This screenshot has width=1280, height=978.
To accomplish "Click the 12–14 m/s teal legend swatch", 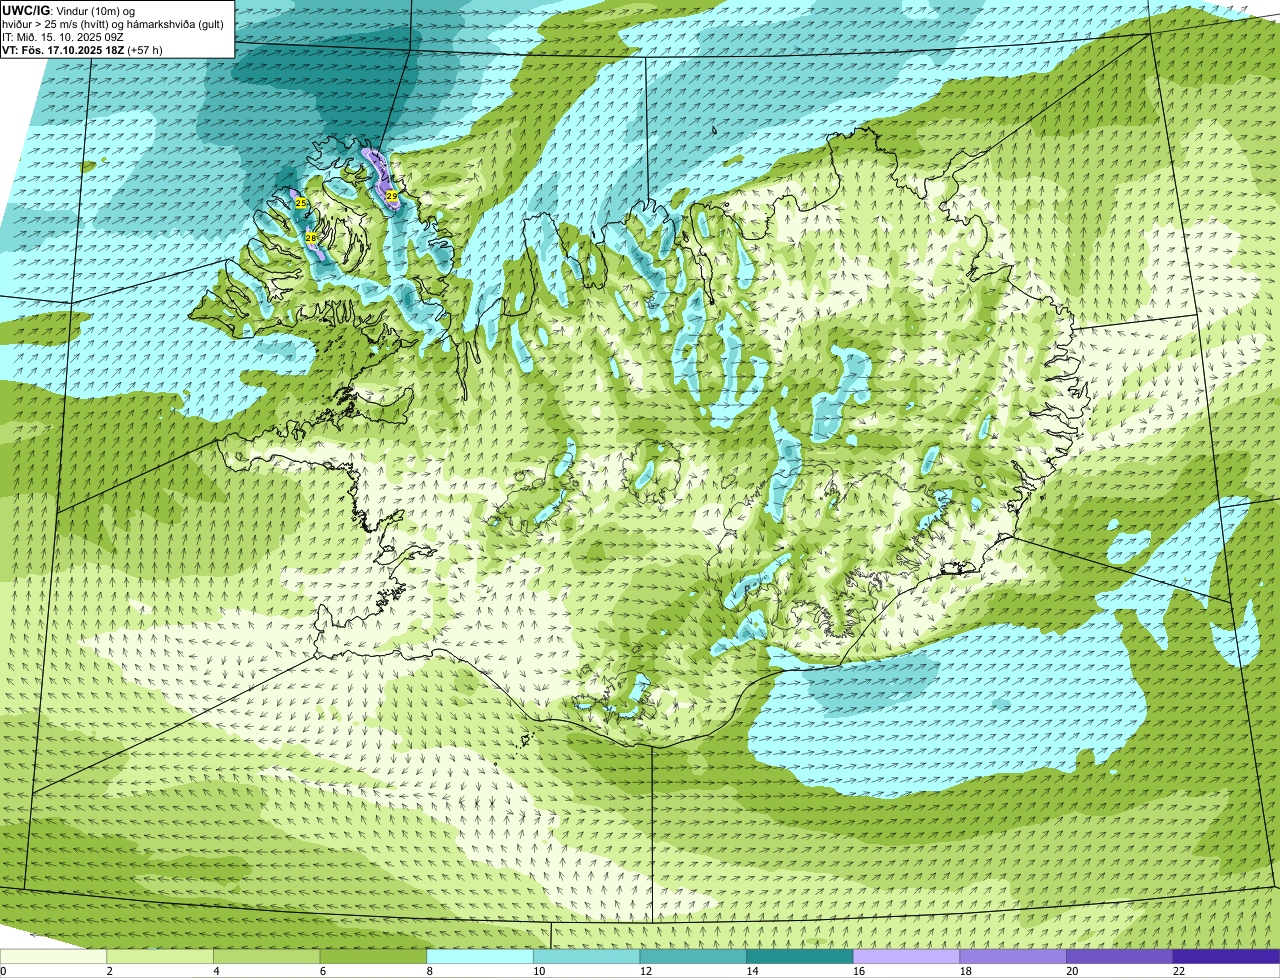I will pos(693,957).
